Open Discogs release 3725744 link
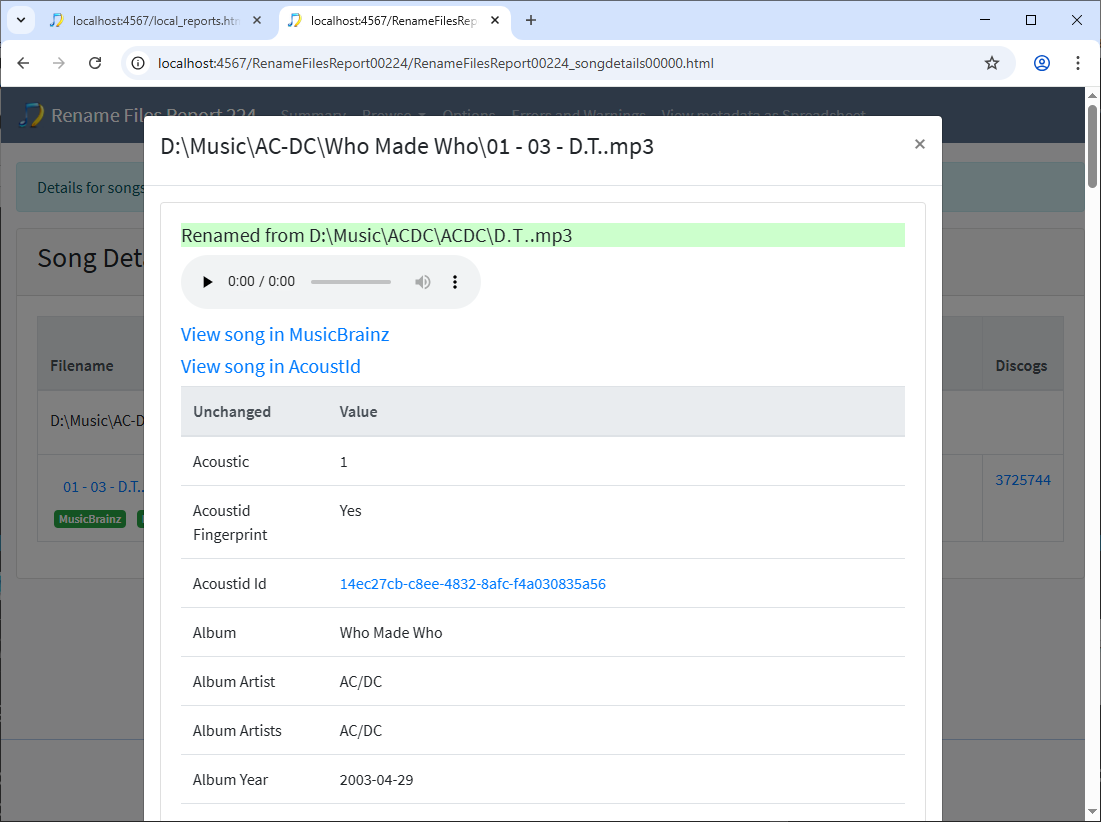 (1023, 480)
